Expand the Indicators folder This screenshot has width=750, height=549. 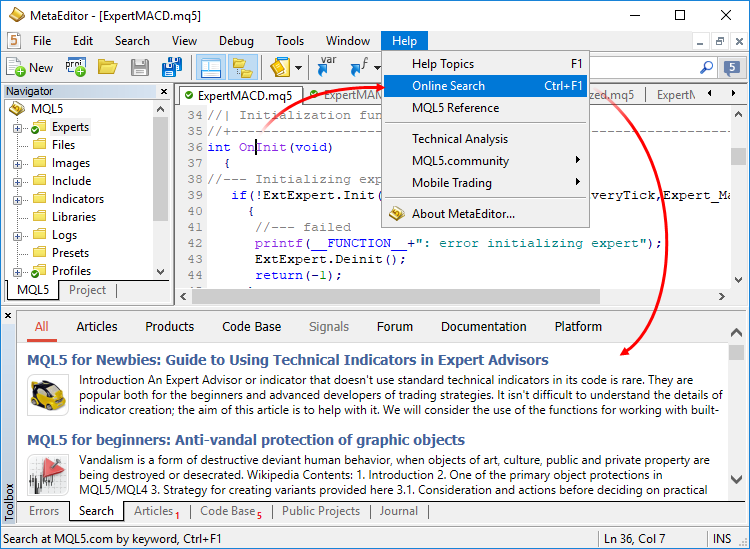(17, 200)
